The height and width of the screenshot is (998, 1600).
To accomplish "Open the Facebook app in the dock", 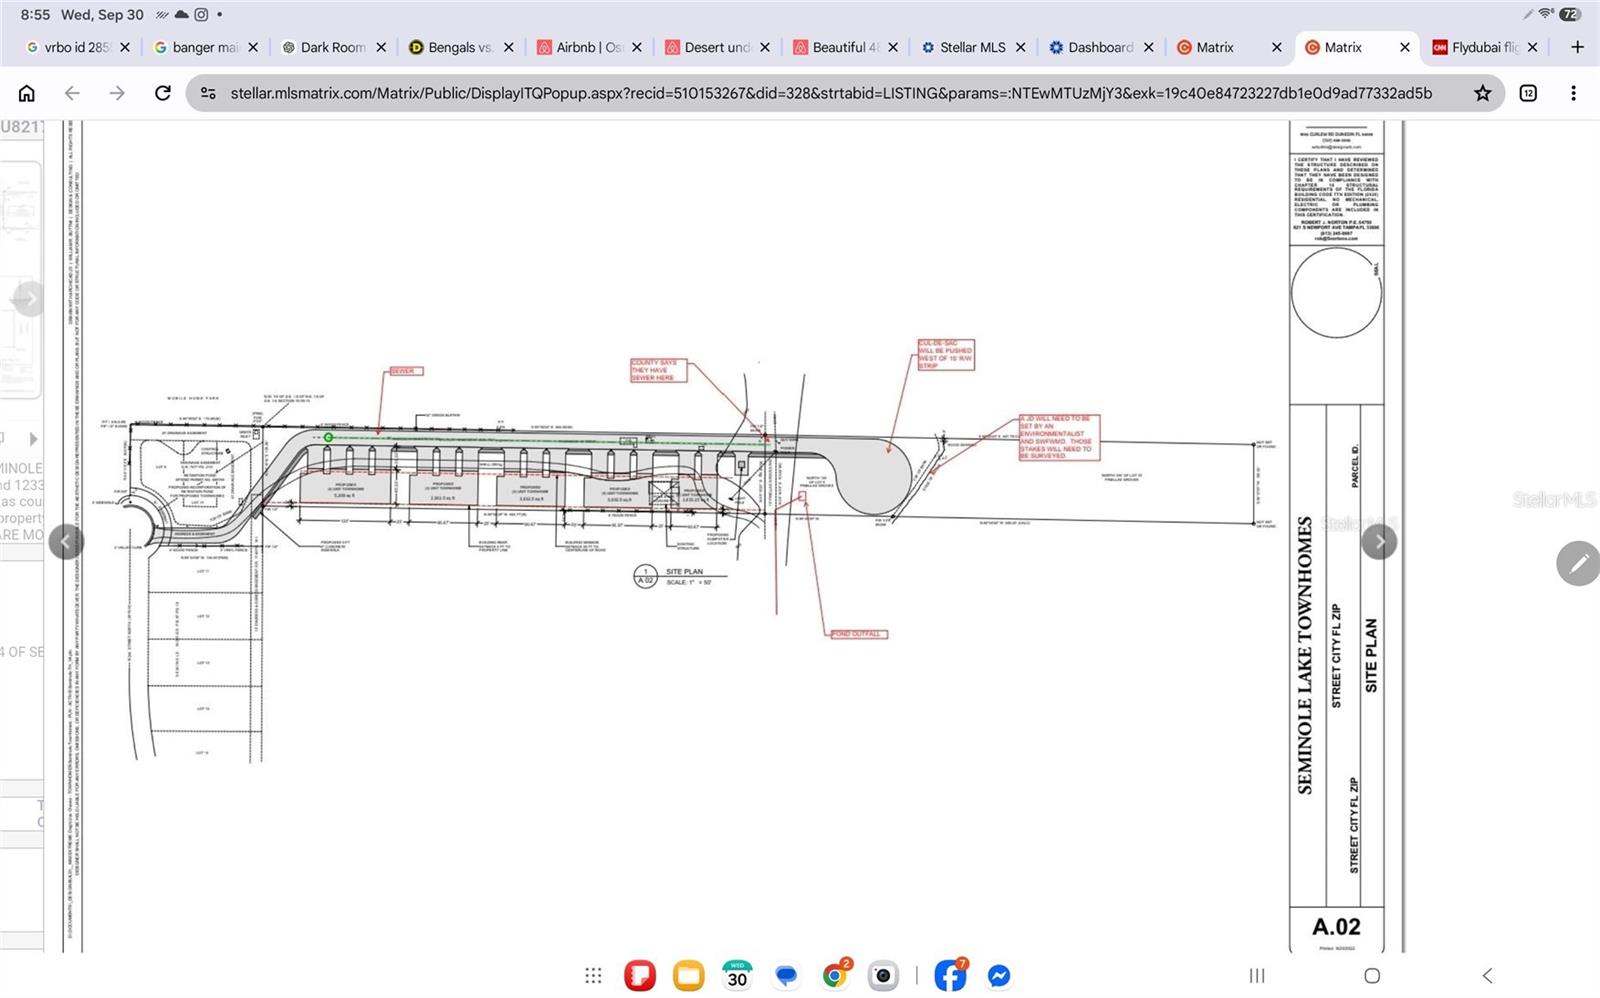I will click(950, 975).
